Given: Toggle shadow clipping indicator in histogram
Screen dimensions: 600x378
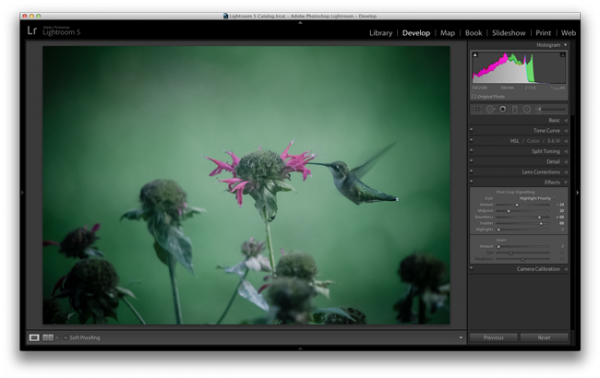Looking at the screenshot, I should [x=475, y=55].
